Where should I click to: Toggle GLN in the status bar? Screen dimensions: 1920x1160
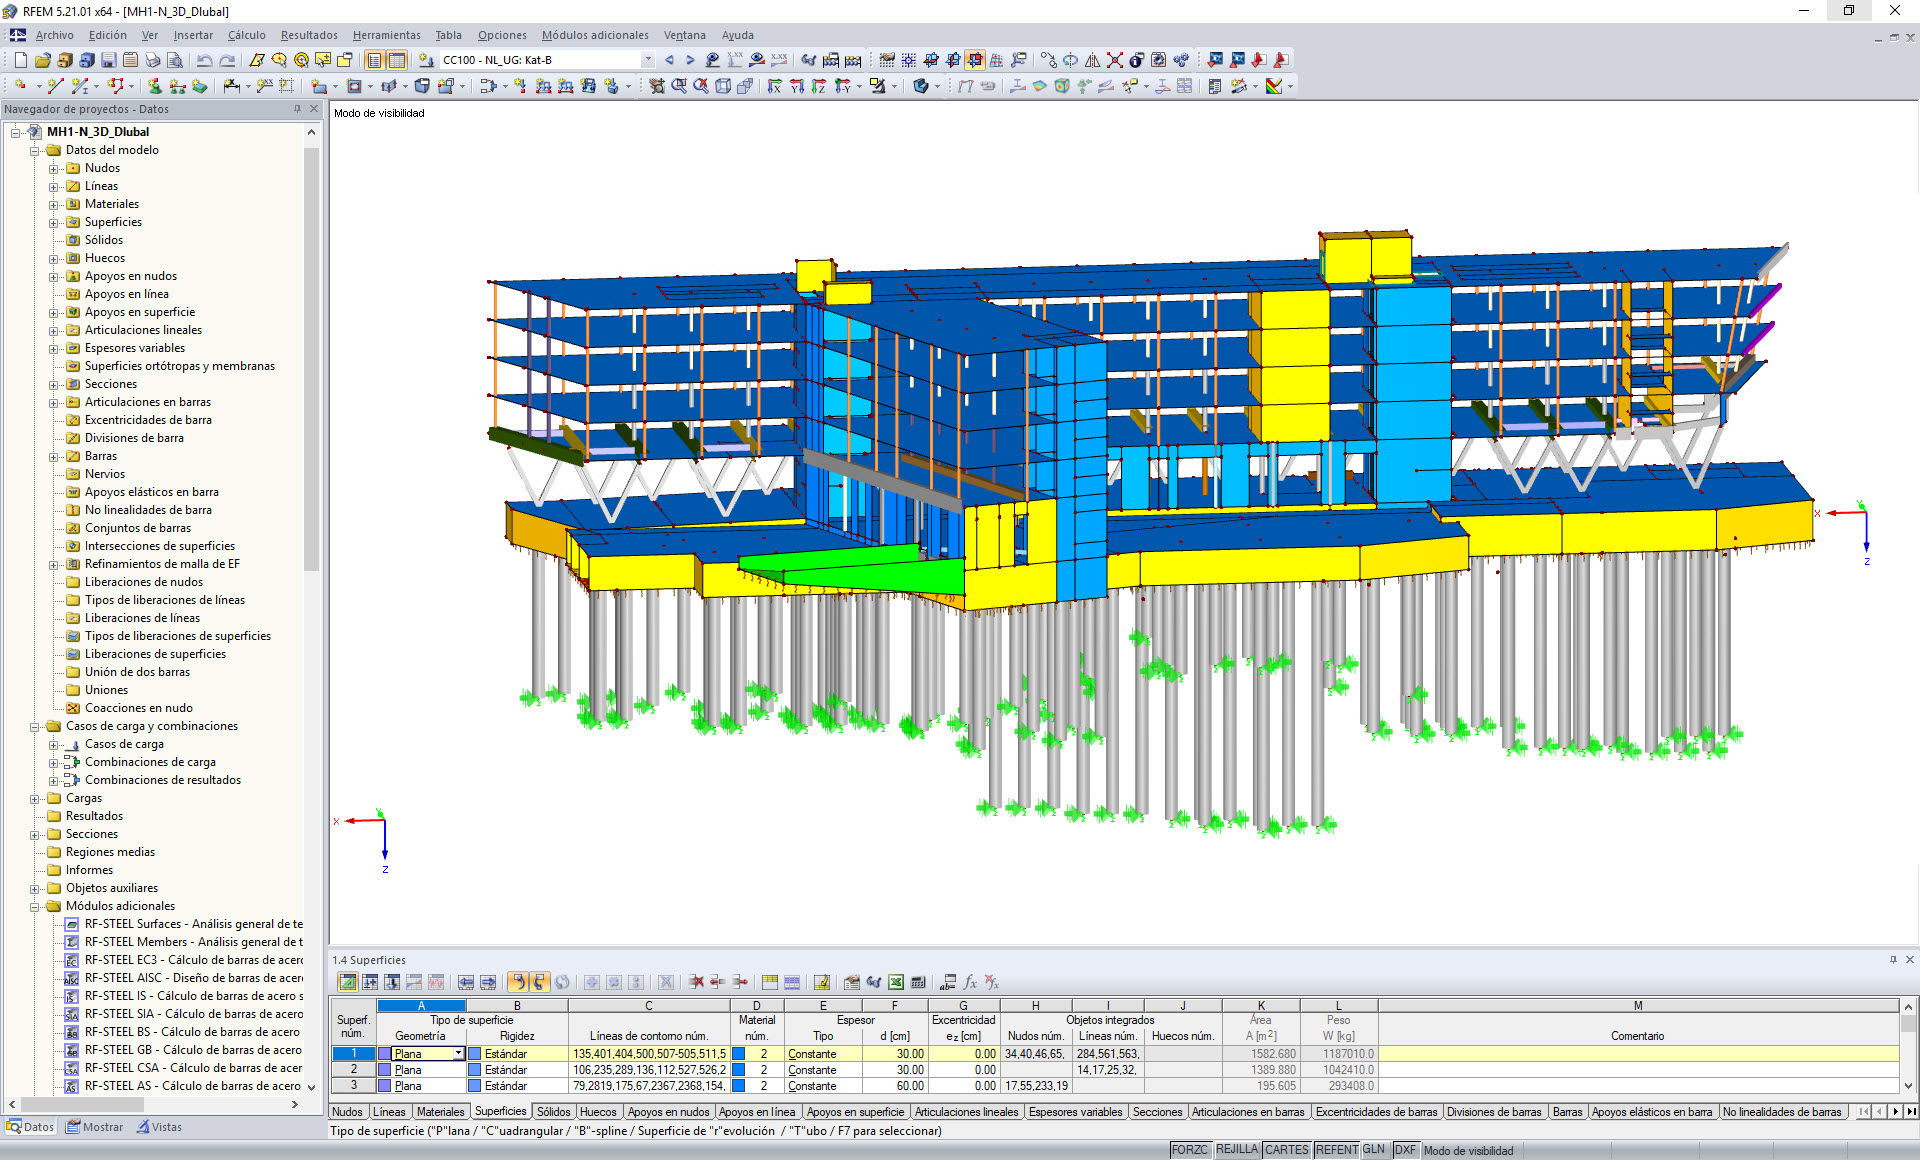[1374, 1149]
